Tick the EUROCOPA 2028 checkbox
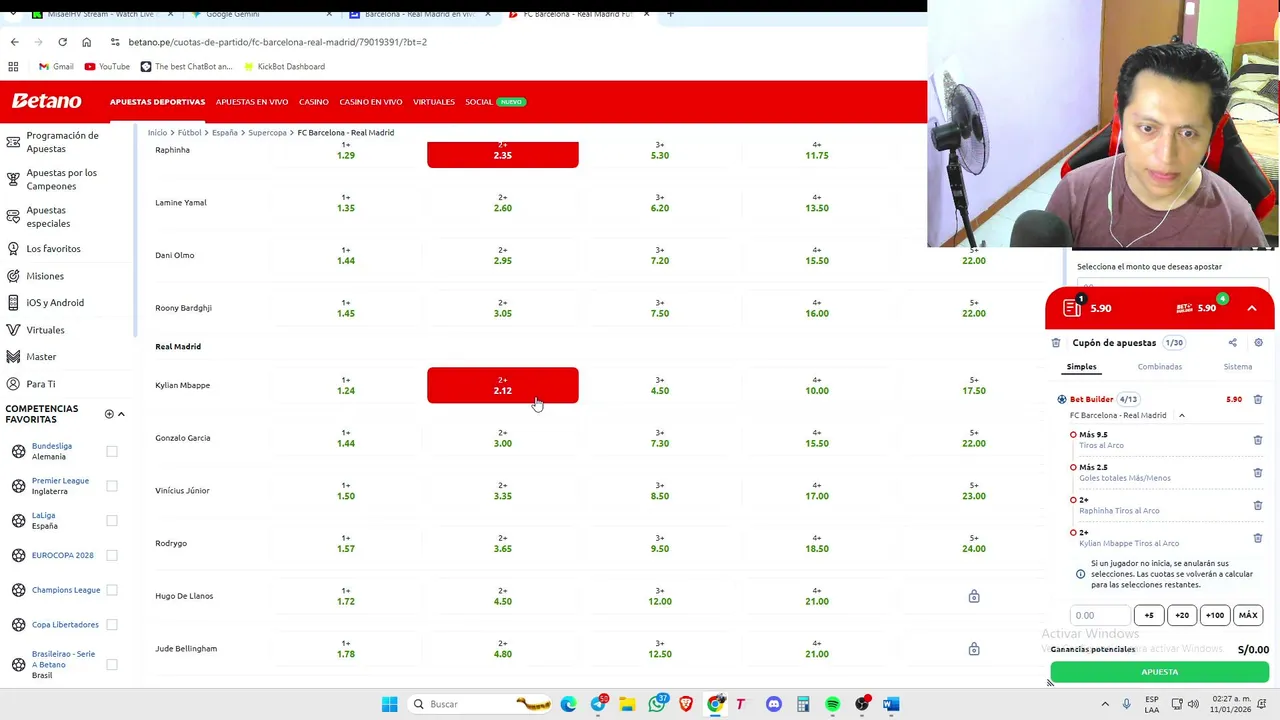This screenshot has width=1280, height=720. pyautogui.click(x=112, y=555)
